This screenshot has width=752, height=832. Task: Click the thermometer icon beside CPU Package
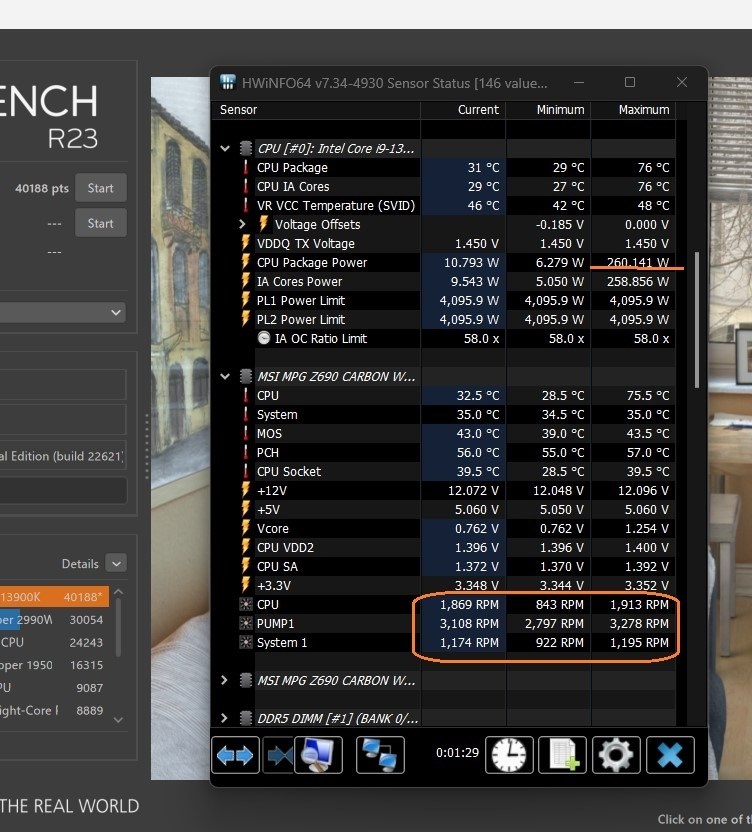click(245, 167)
